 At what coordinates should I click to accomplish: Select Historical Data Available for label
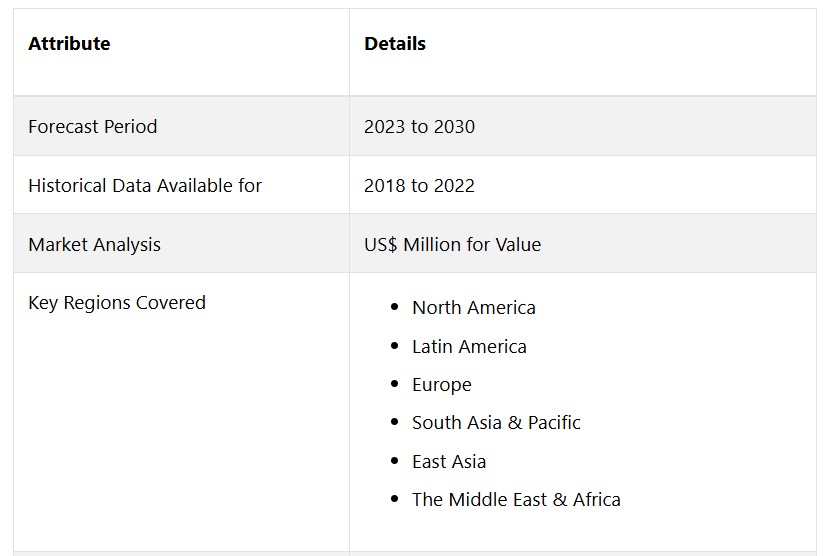145,186
